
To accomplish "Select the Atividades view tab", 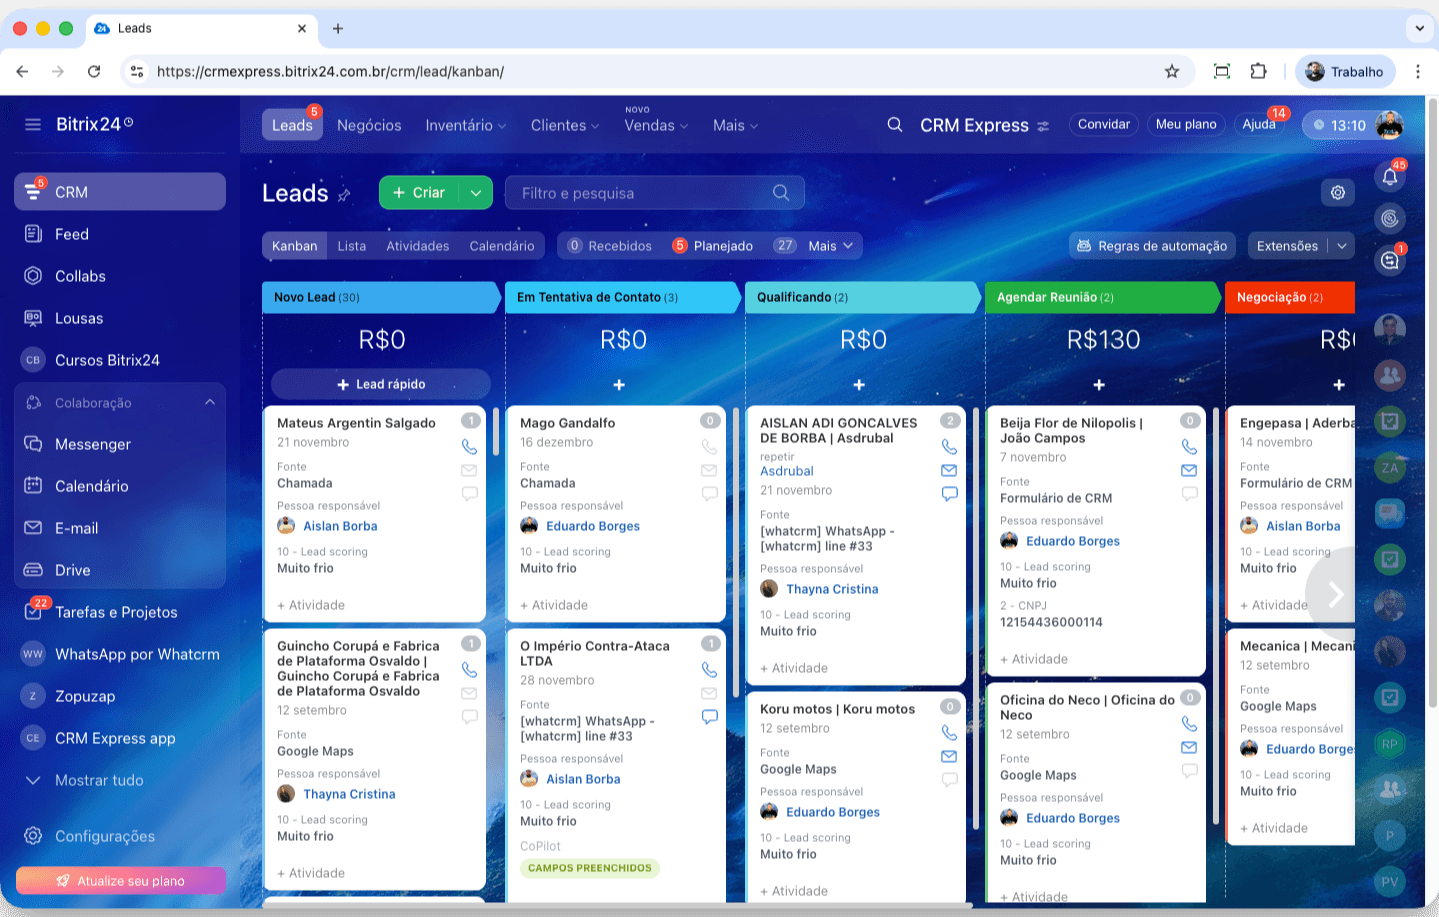I will click(x=417, y=246).
